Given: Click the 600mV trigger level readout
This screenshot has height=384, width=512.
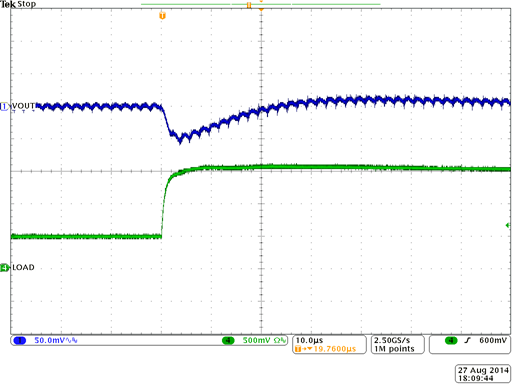Looking at the screenshot, I should pyautogui.click(x=493, y=340).
